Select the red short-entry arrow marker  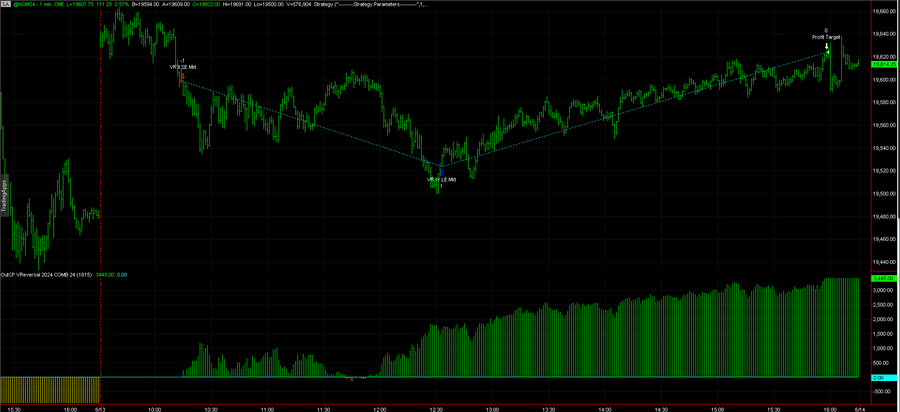click(183, 76)
